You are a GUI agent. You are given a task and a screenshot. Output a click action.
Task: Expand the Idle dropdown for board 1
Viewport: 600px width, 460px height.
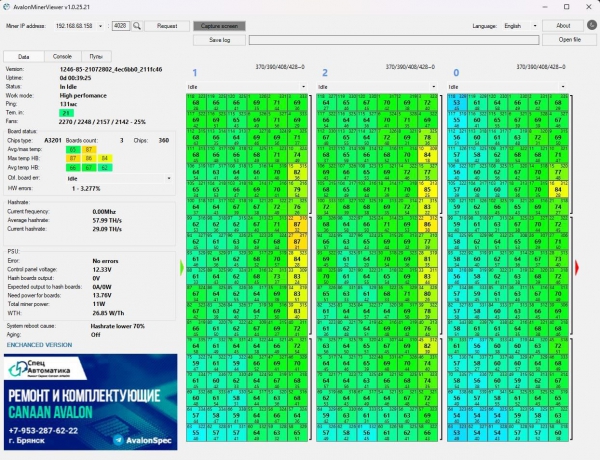click(246, 88)
